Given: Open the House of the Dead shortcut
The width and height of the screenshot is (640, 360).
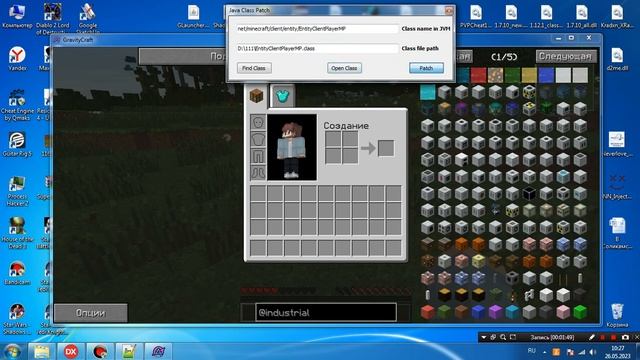Looking at the screenshot, I should 17,233.
